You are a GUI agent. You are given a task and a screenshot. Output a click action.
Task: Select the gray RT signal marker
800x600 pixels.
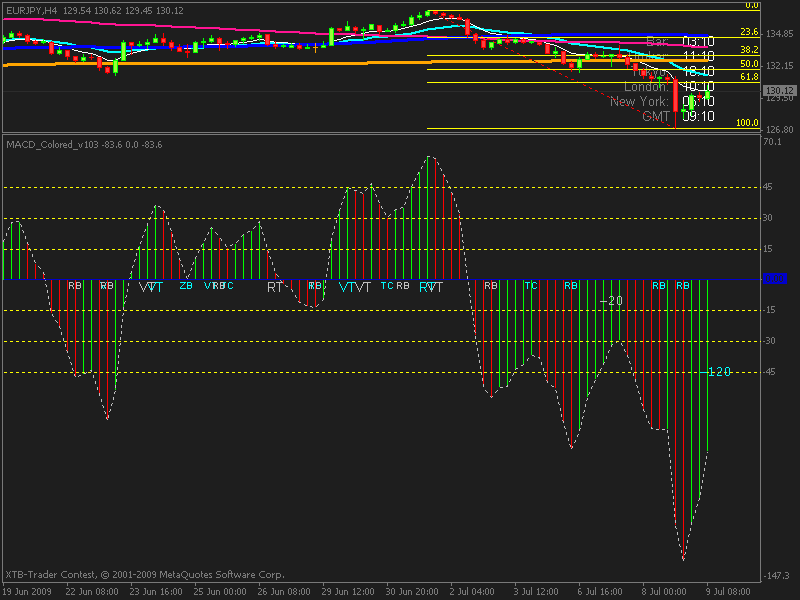(274, 287)
